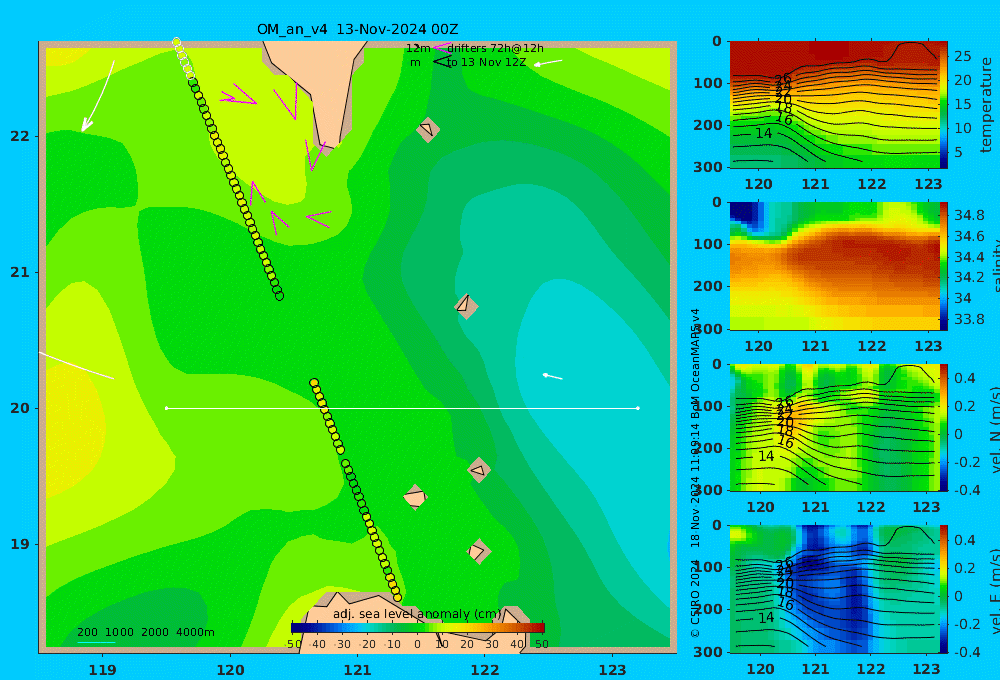Click longitude label 123 on main map axis
This screenshot has height=680, width=1000.
612,670
